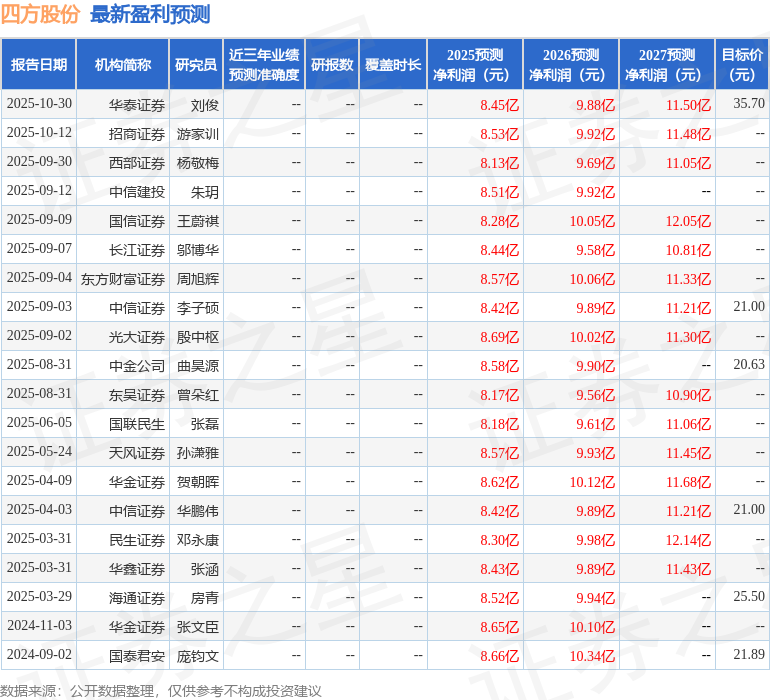Select the 最新盈利预测 heading text
The image size is (770, 700).
point(150,14)
